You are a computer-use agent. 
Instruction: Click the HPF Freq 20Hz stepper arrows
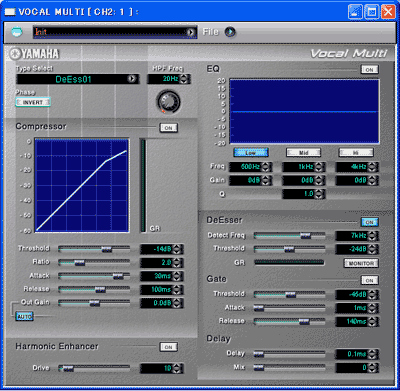[x=184, y=79]
